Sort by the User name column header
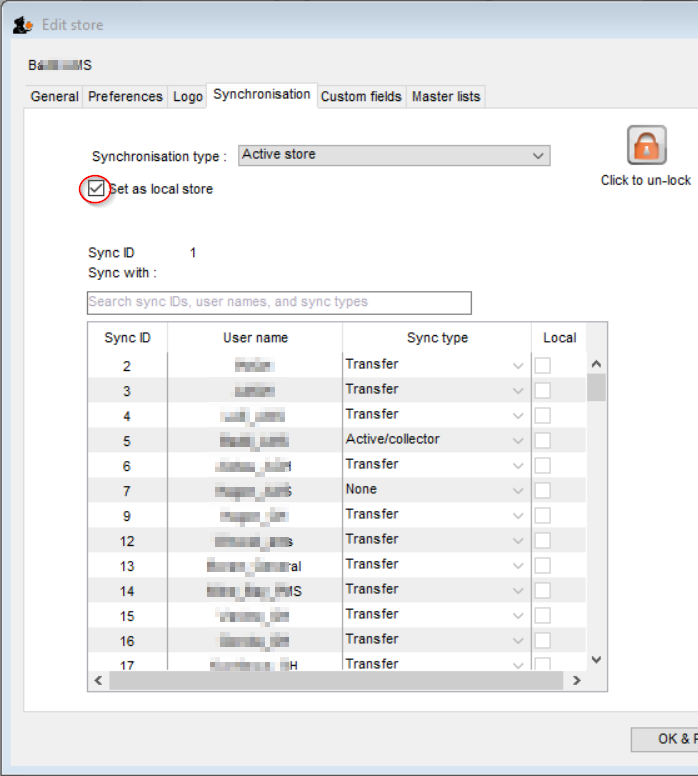The image size is (698, 776). (255, 338)
